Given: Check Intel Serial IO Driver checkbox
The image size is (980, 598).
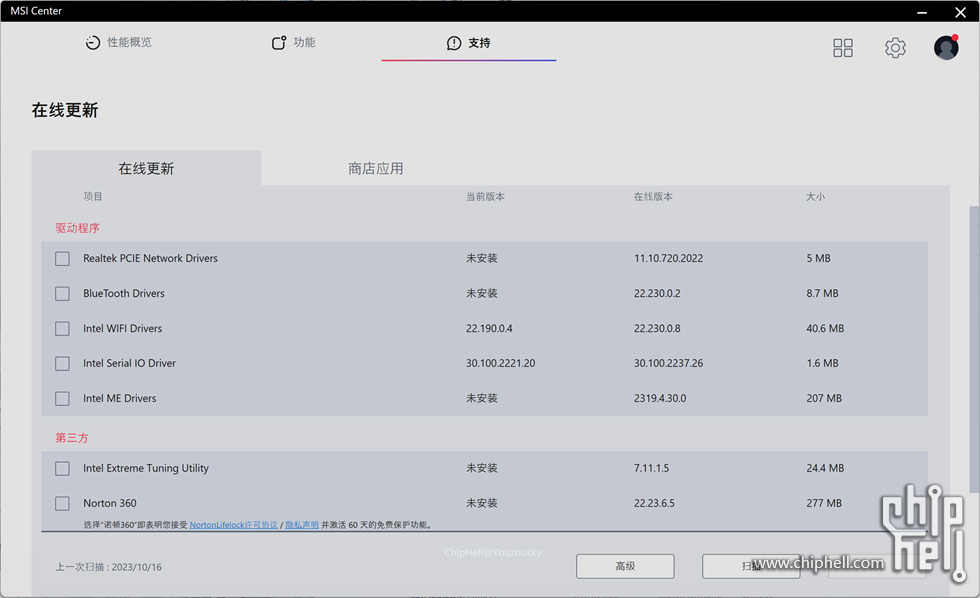Looking at the screenshot, I should (62, 363).
